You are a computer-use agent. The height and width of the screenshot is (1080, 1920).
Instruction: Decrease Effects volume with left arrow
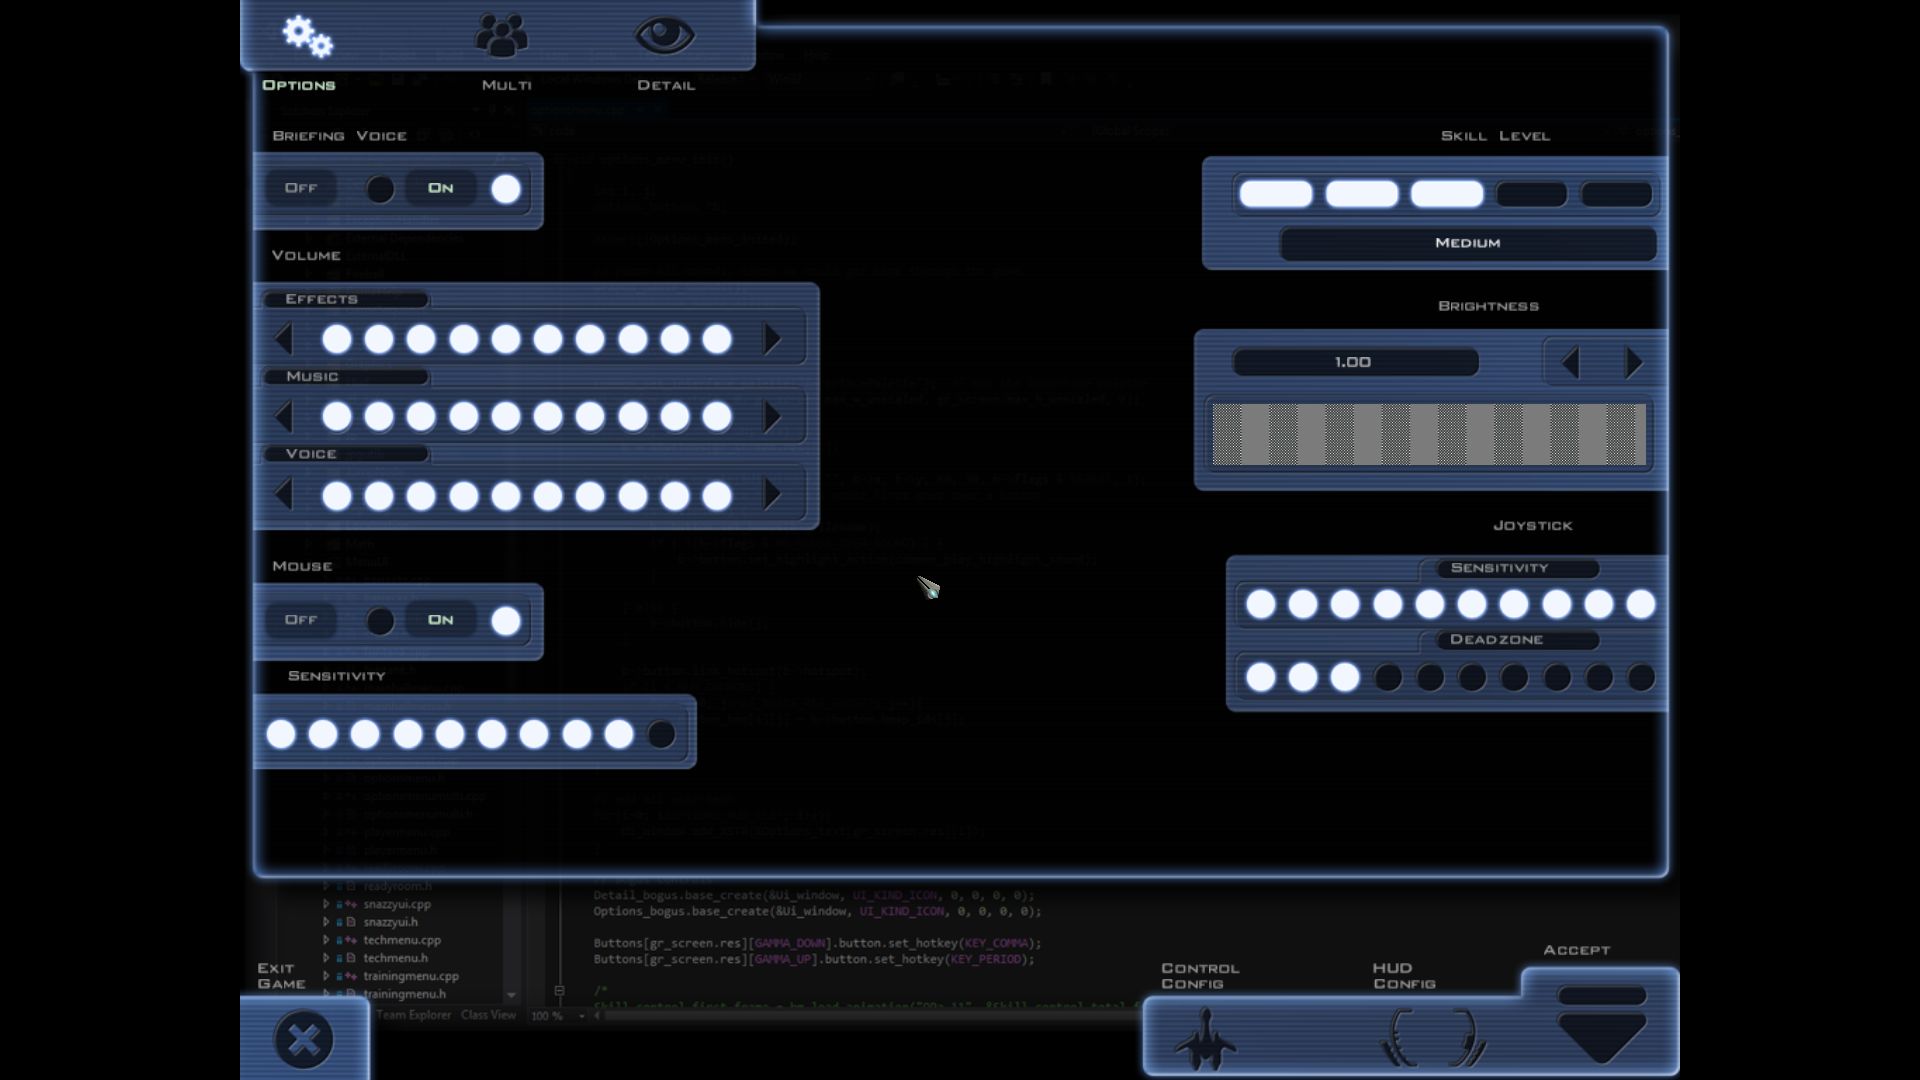click(284, 339)
